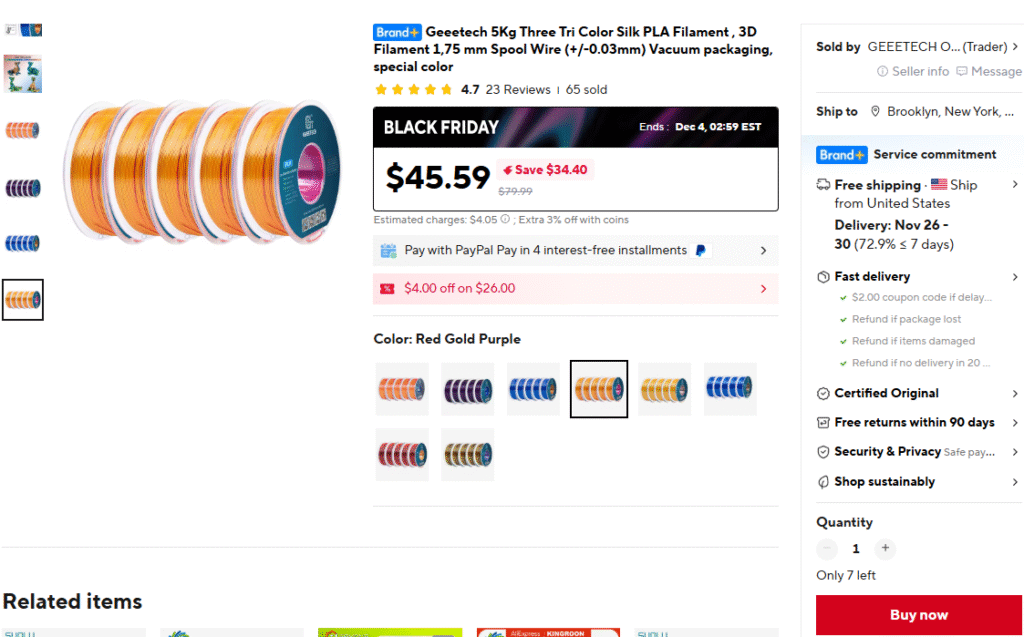Screen dimensions: 1024x637
Task: Expand the Sold by GEEETECH seller details
Action: pos(1015,47)
